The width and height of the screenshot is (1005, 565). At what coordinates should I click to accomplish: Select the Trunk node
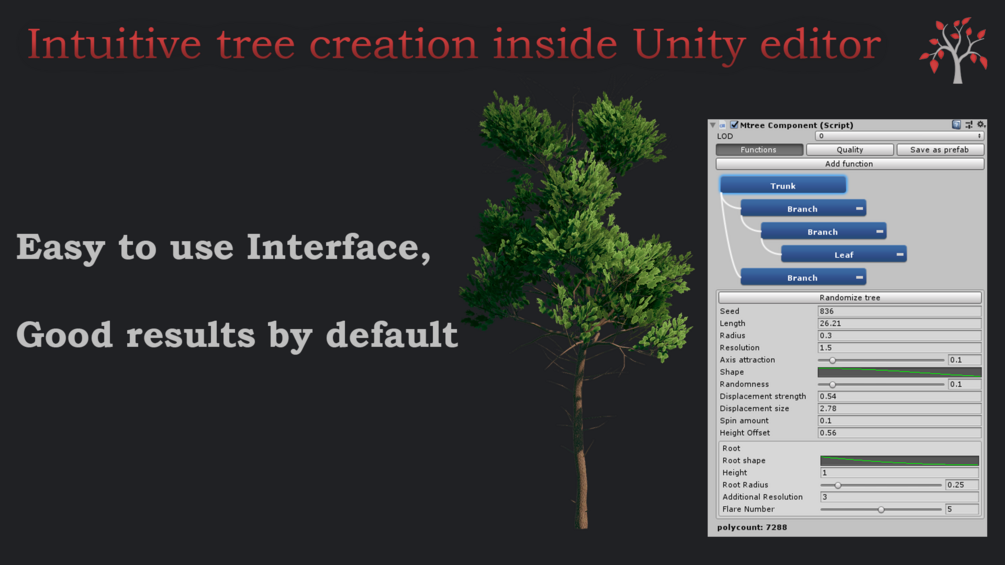[x=783, y=185]
